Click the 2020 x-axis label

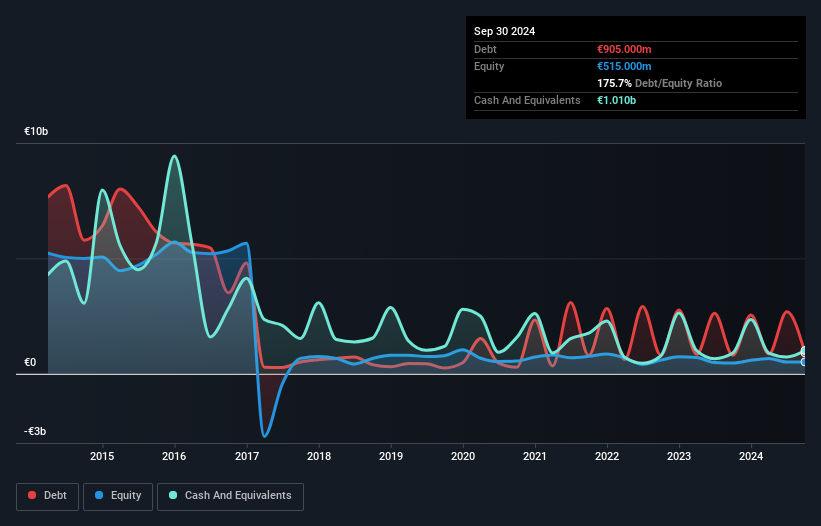pyautogui.click(x=463, y=456)
